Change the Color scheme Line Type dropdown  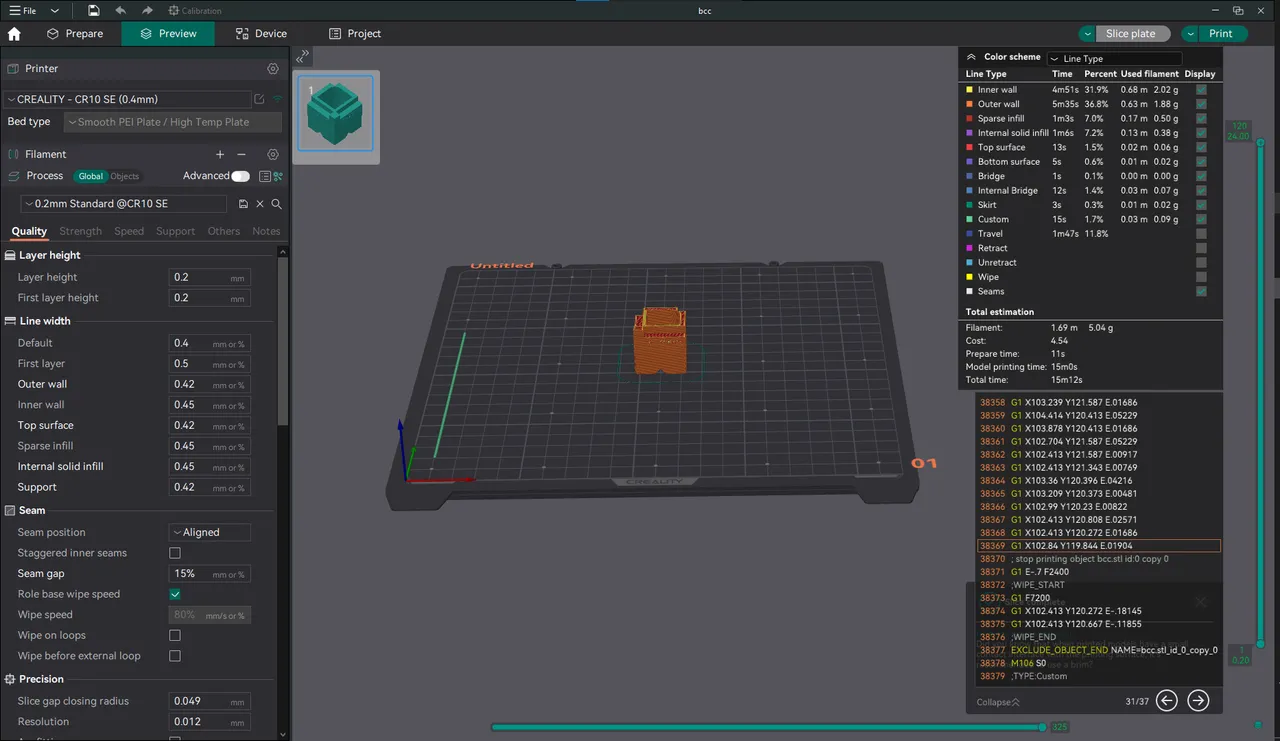tap(1113, 57)
